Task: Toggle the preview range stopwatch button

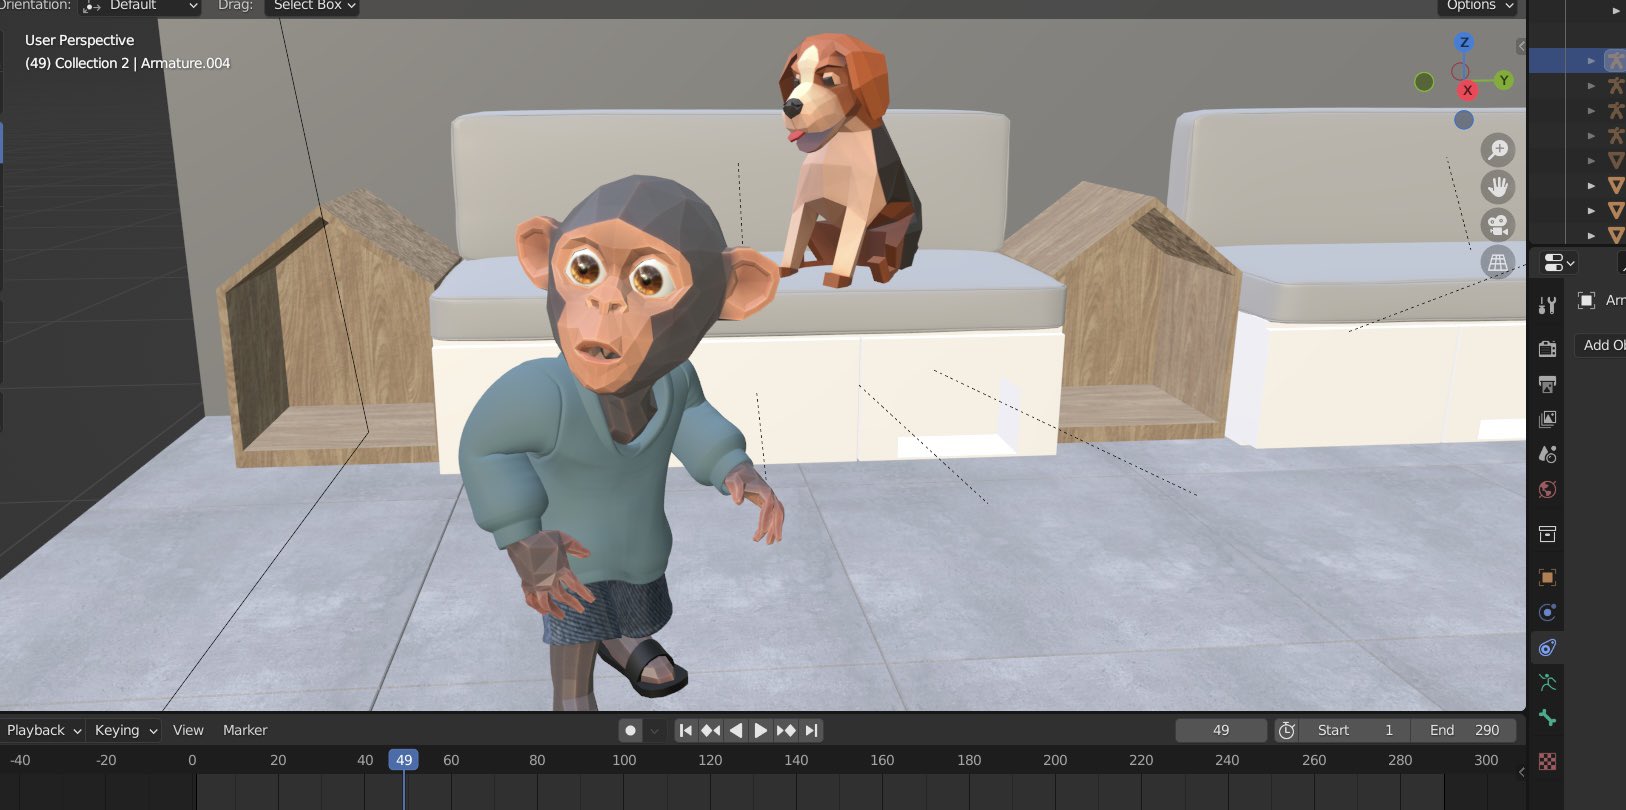Action: (1286, 731)
